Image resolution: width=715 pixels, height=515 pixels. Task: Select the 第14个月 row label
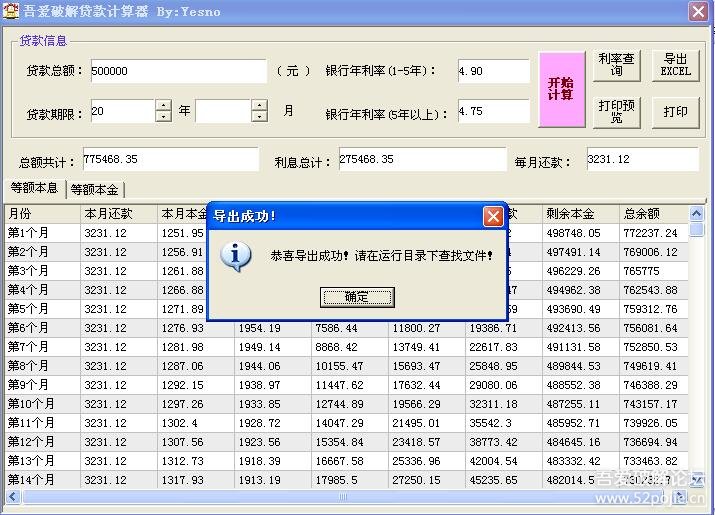point(31,480)
